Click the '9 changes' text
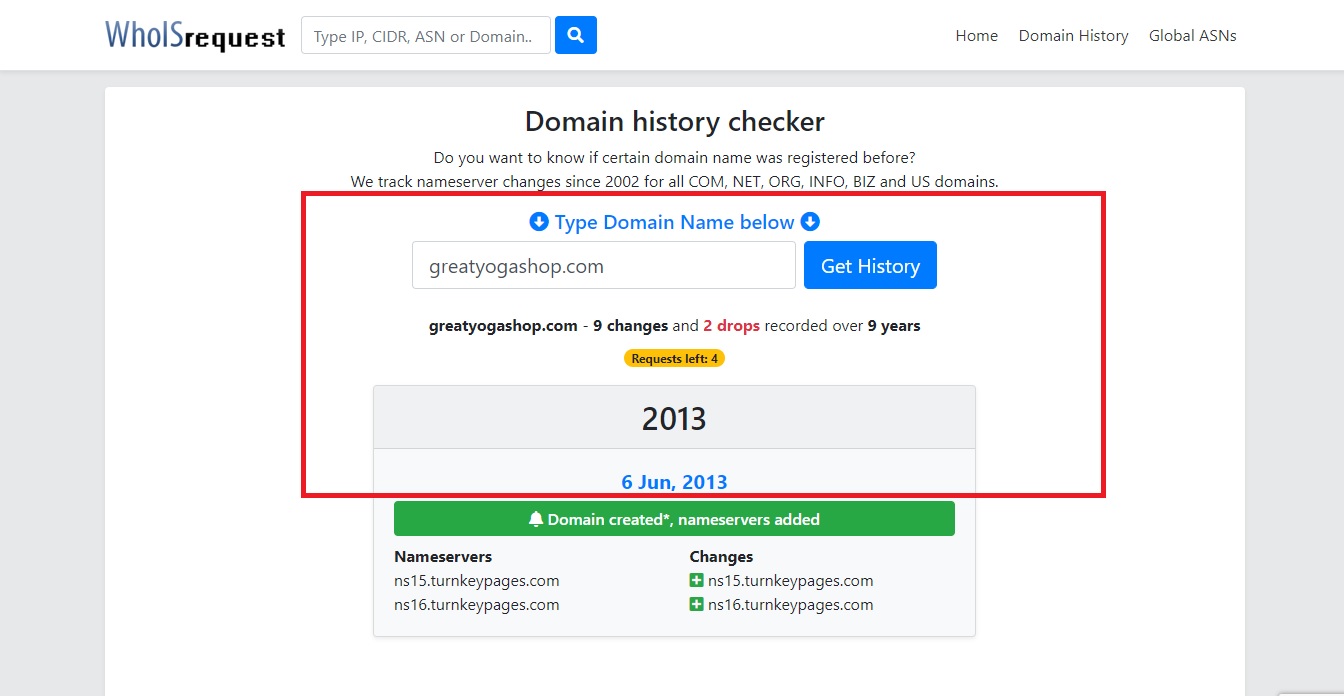Viewport: 1344px width, 696px height. (630, 326)
